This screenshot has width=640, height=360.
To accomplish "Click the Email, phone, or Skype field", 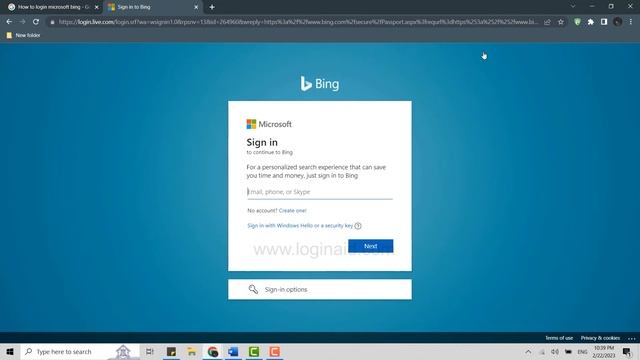I will coord(320,192).
